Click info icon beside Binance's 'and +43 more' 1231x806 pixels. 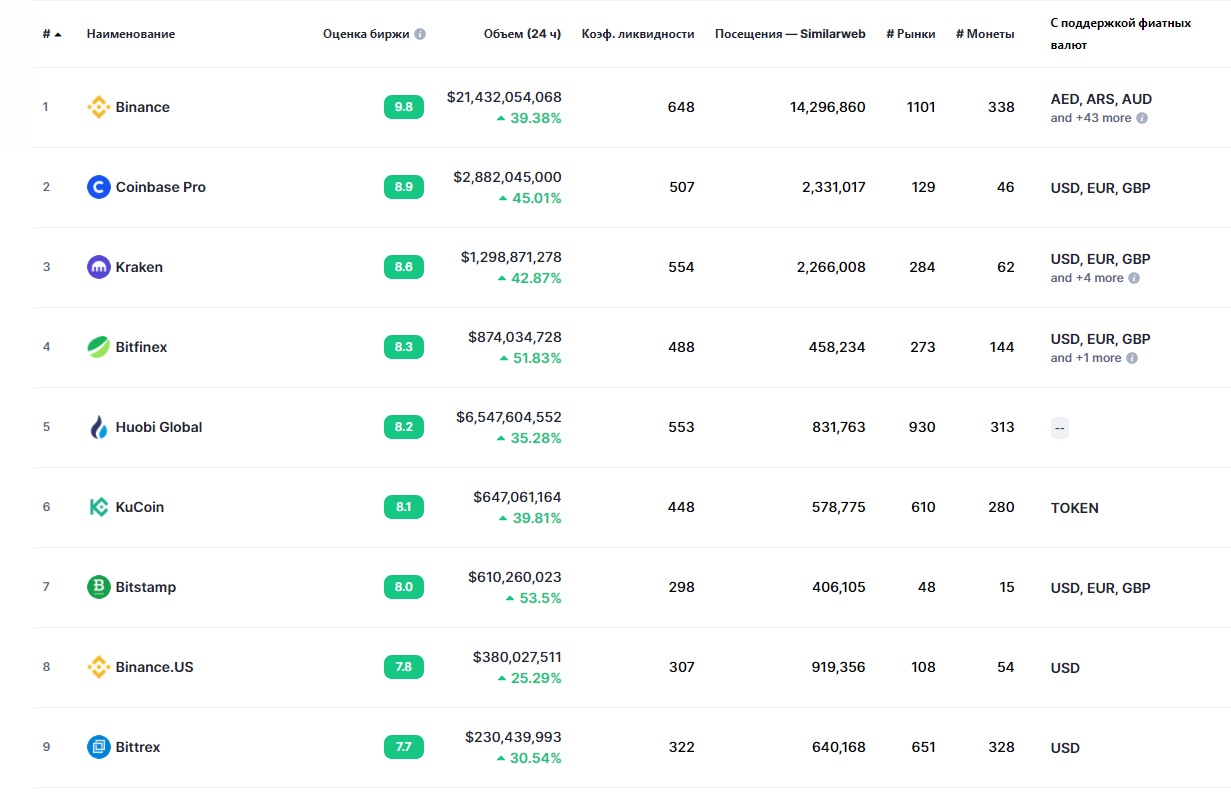tap(1142, 118)
